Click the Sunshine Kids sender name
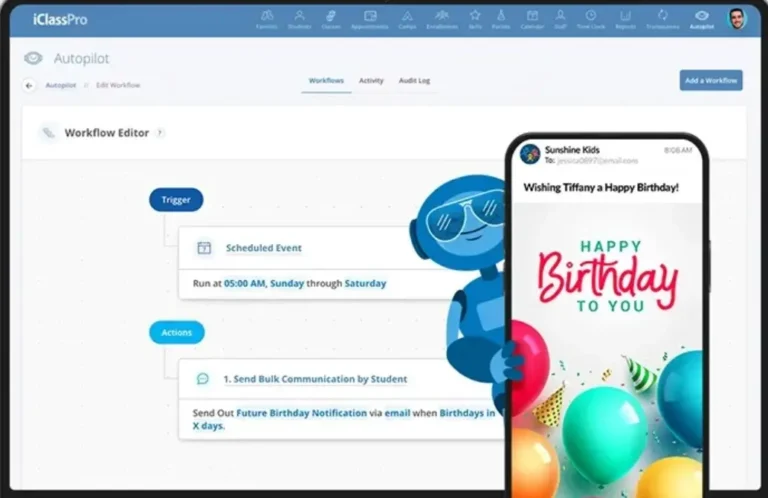The width and height of the screenshot is (768, 498). pos(572,150)
